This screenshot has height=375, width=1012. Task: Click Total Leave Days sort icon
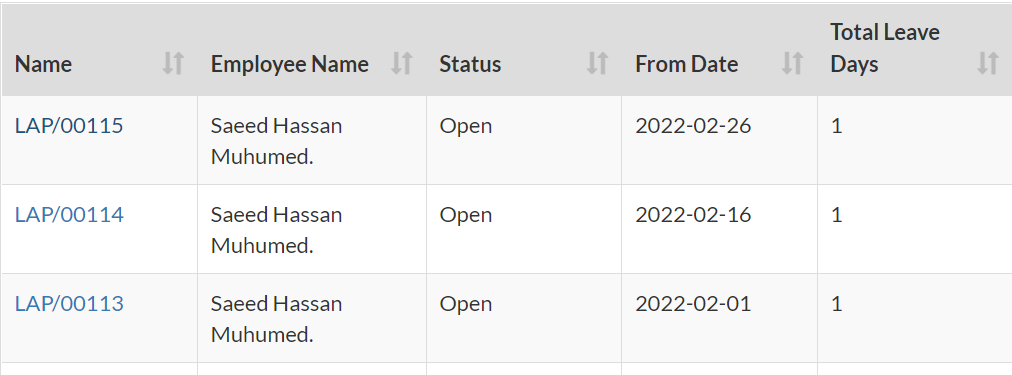pos(988,64)
